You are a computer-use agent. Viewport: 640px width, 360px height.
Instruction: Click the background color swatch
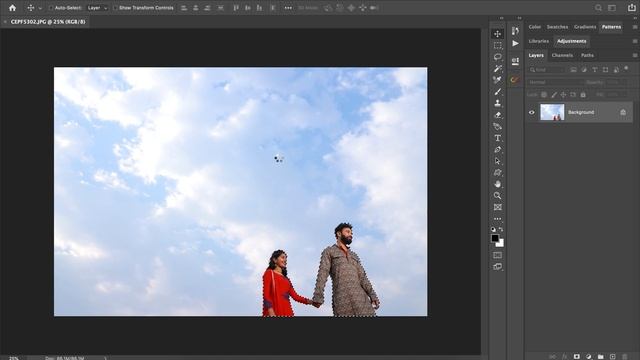[501, 244]
